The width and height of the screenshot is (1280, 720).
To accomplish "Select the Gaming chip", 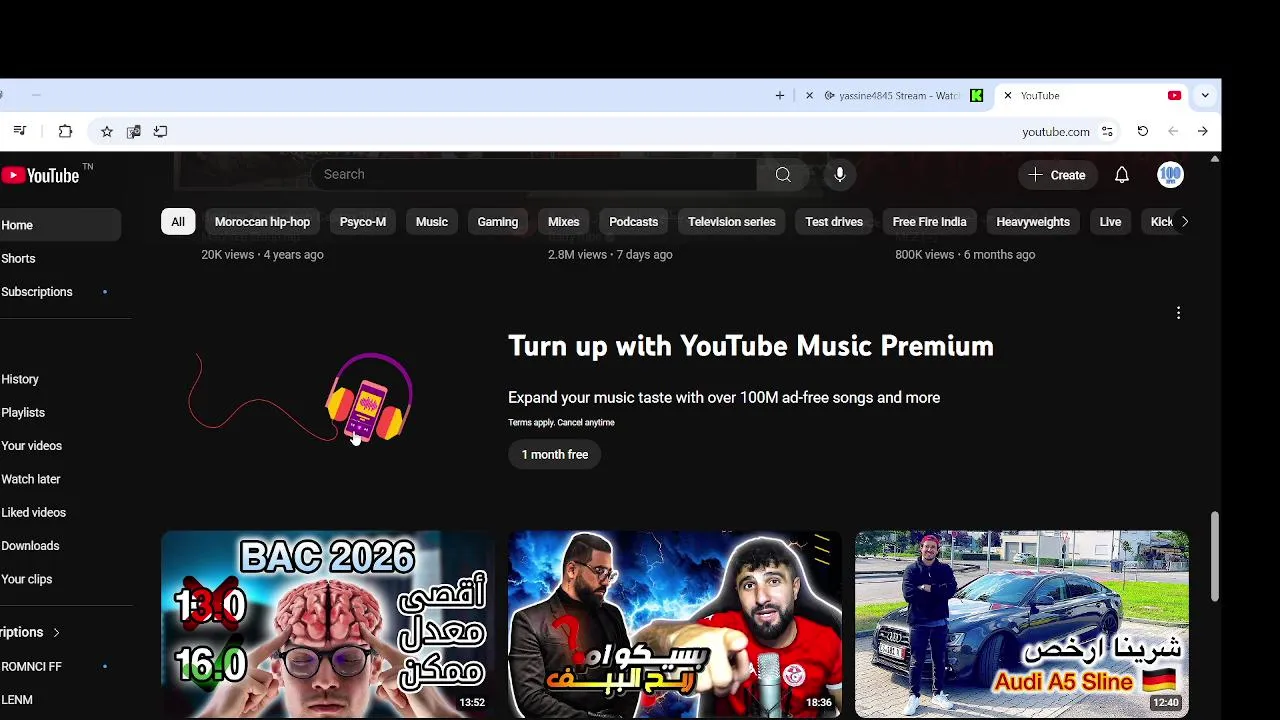I will [x=498, y=222].
